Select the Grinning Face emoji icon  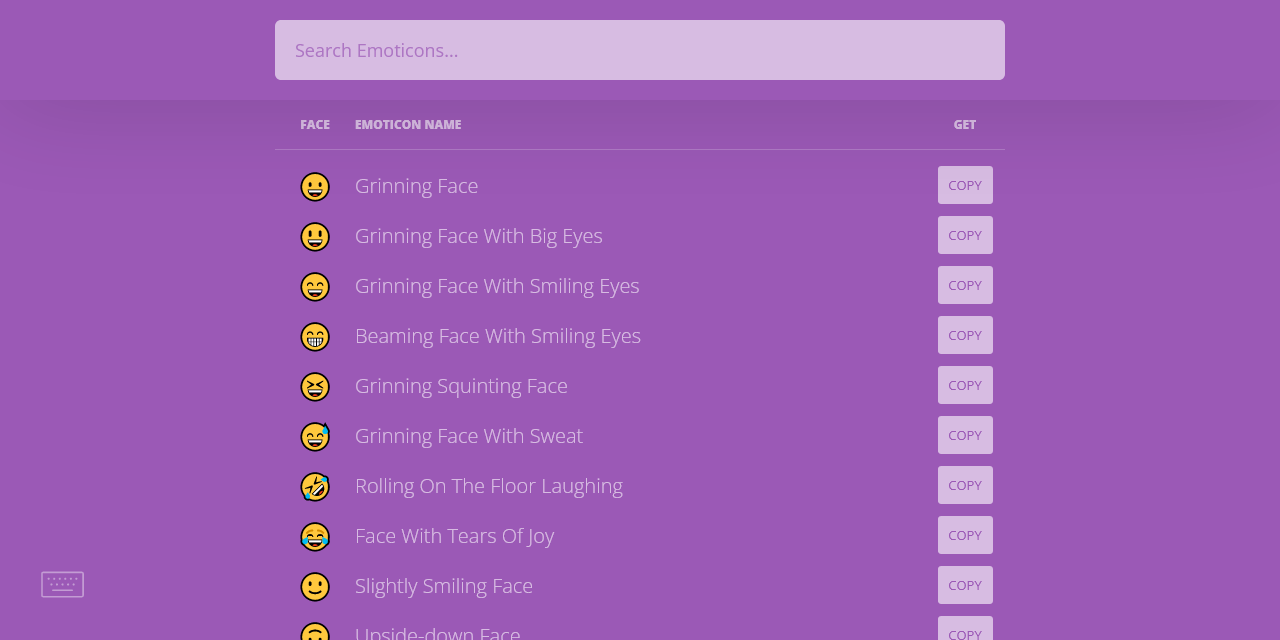(315, 186)
